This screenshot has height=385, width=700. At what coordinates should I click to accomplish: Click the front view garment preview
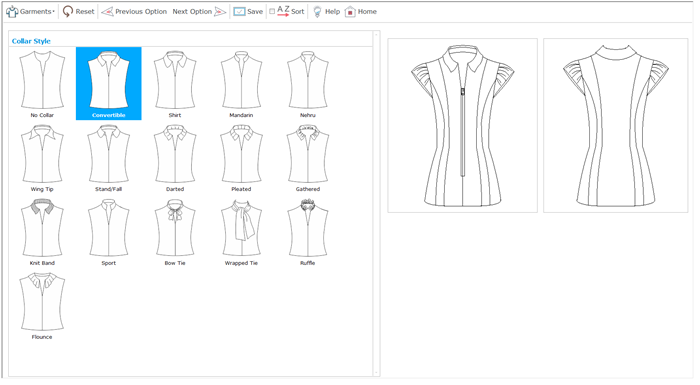point(462,126)
